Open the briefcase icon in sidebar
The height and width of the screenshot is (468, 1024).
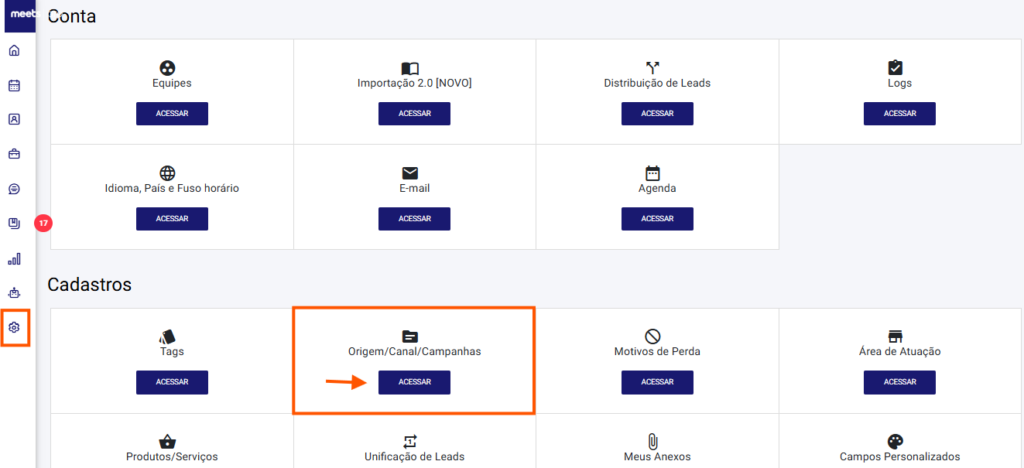coord(14,154)
